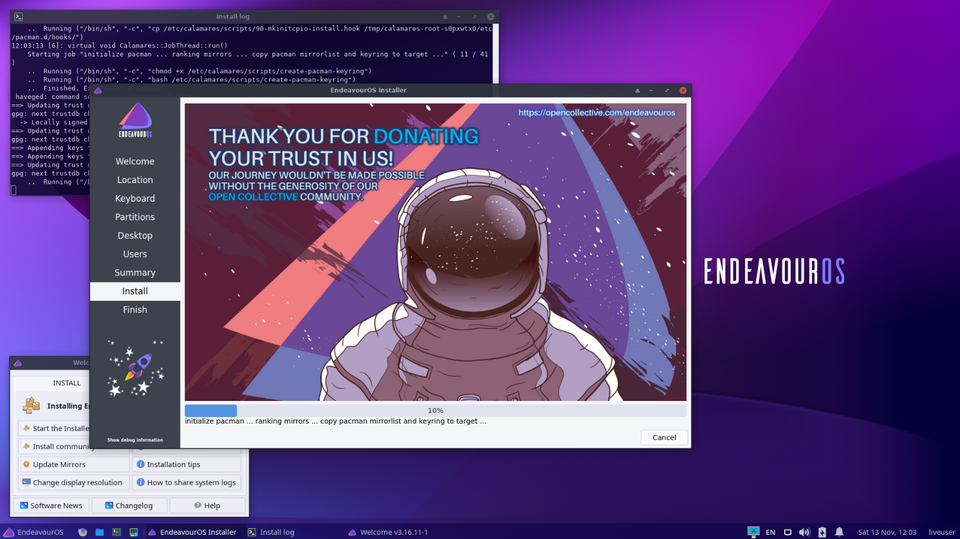Open Change display resolution

coord(72,482)
